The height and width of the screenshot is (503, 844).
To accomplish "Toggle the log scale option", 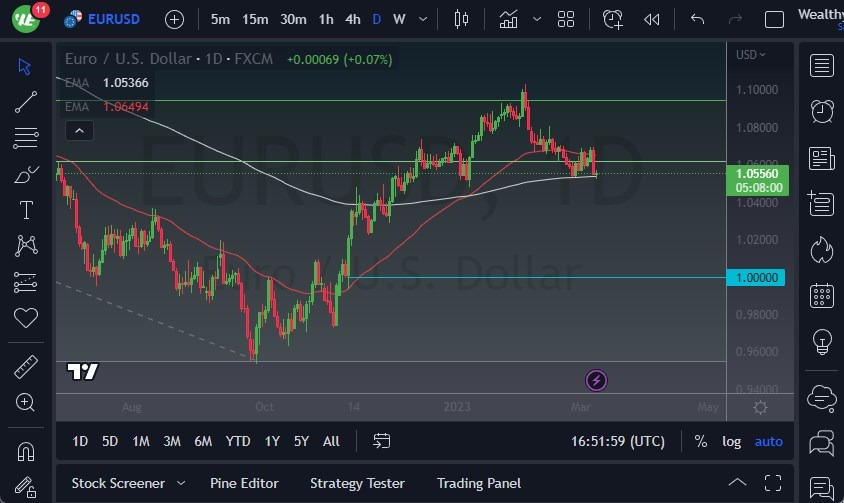I will (732, 441).
